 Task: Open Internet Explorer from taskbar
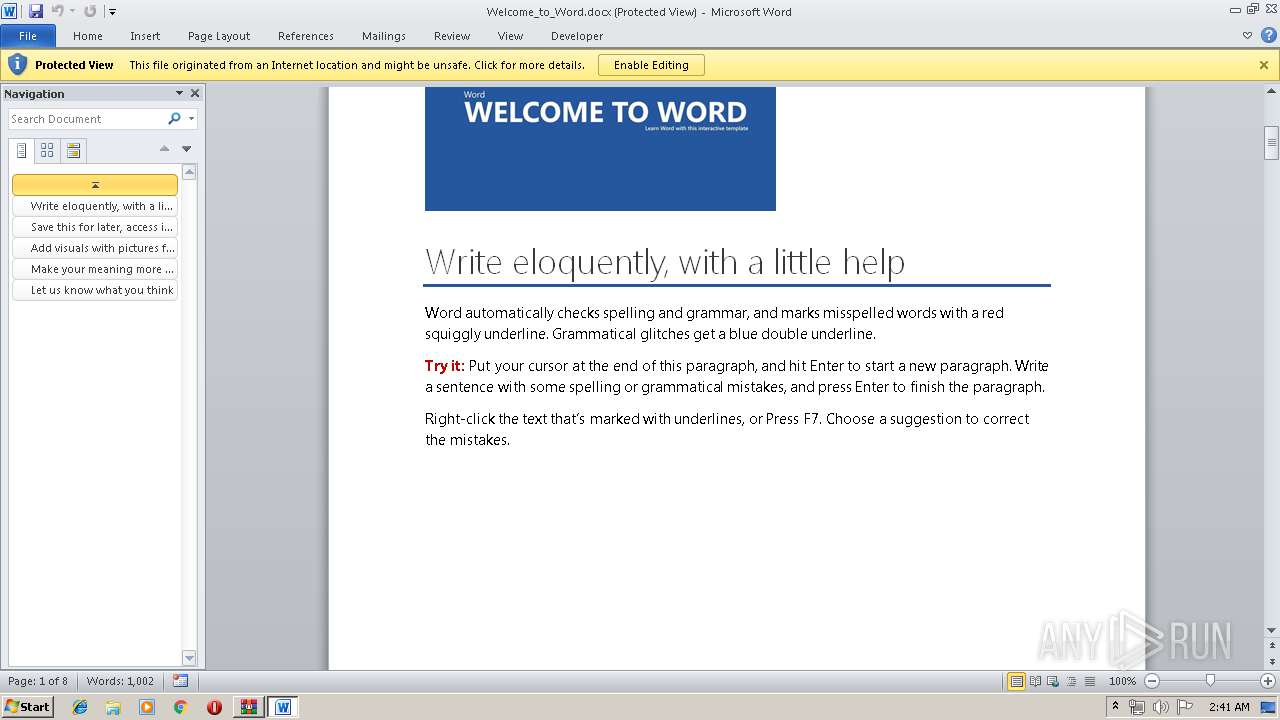(x=80, y=707)
